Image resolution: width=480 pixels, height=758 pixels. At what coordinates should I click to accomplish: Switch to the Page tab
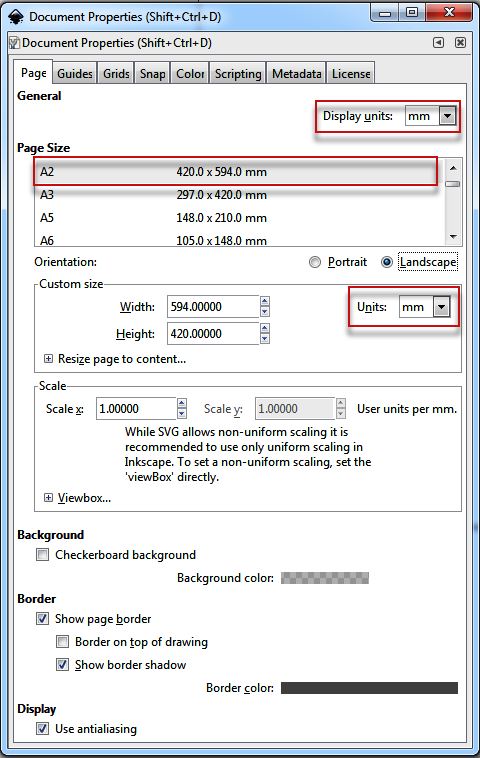33,73
